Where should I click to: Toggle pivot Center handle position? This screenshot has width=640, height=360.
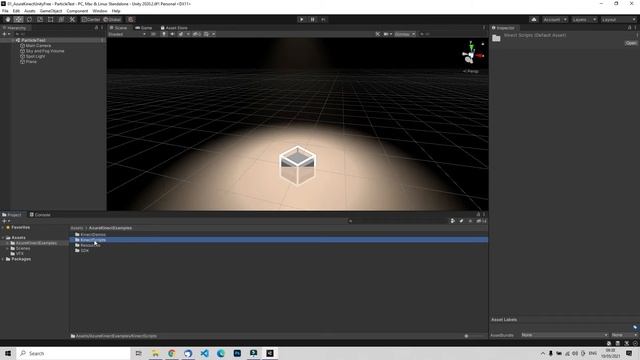click(91, 20)
